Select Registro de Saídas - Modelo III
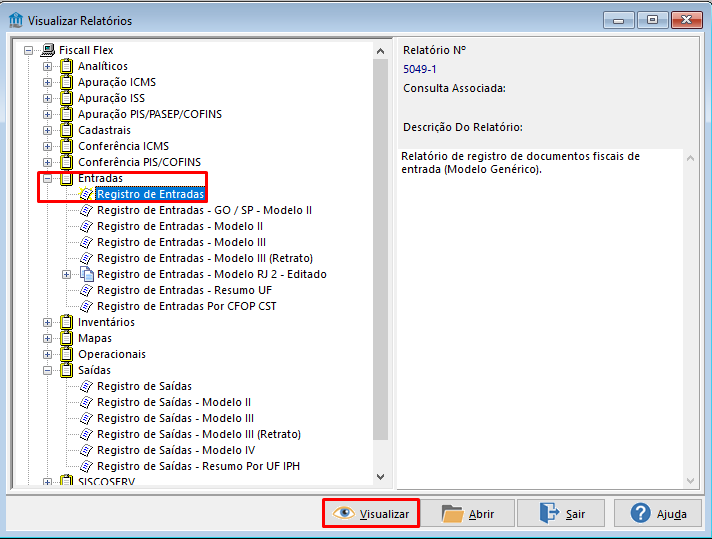The height and width of the screenshot is (539, 712). 175,418
